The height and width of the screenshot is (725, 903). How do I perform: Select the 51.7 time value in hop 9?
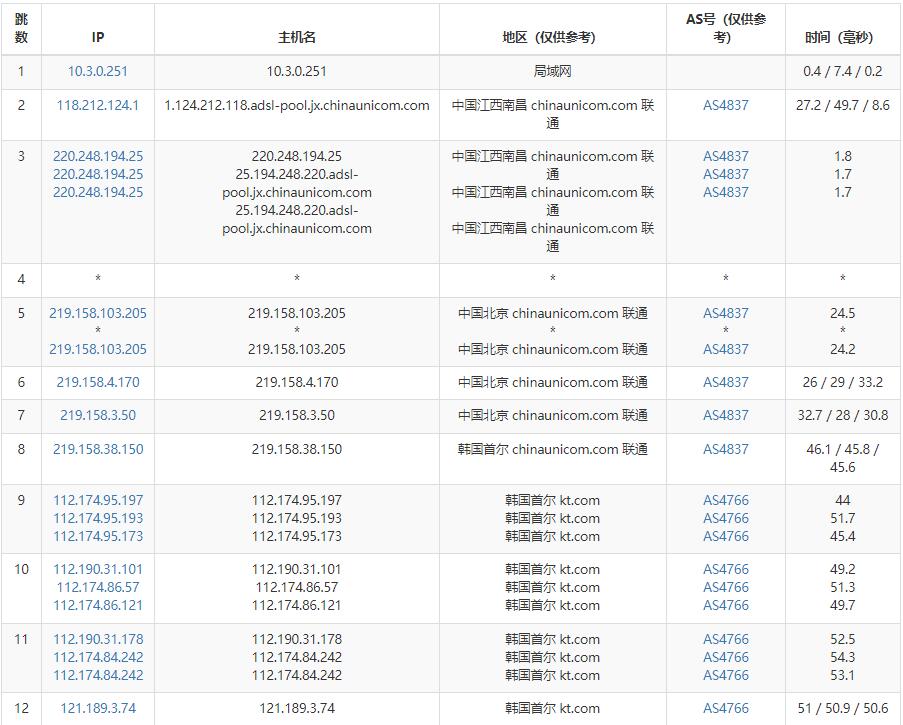(x=843, y=518)
